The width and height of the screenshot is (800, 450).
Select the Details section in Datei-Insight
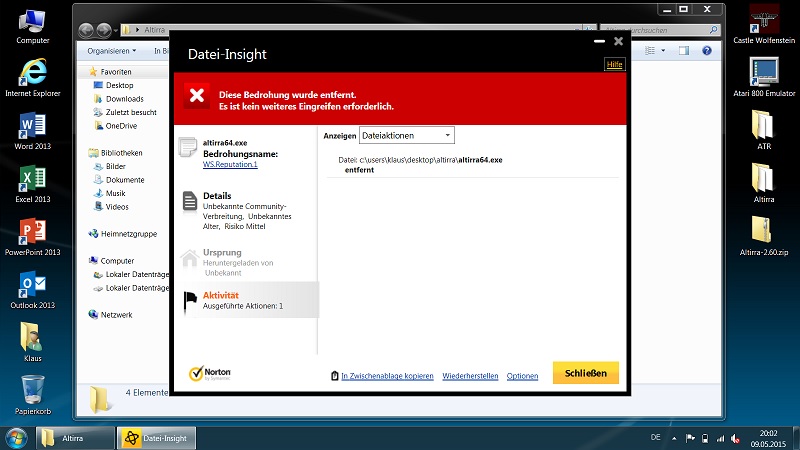pos(247,210)
